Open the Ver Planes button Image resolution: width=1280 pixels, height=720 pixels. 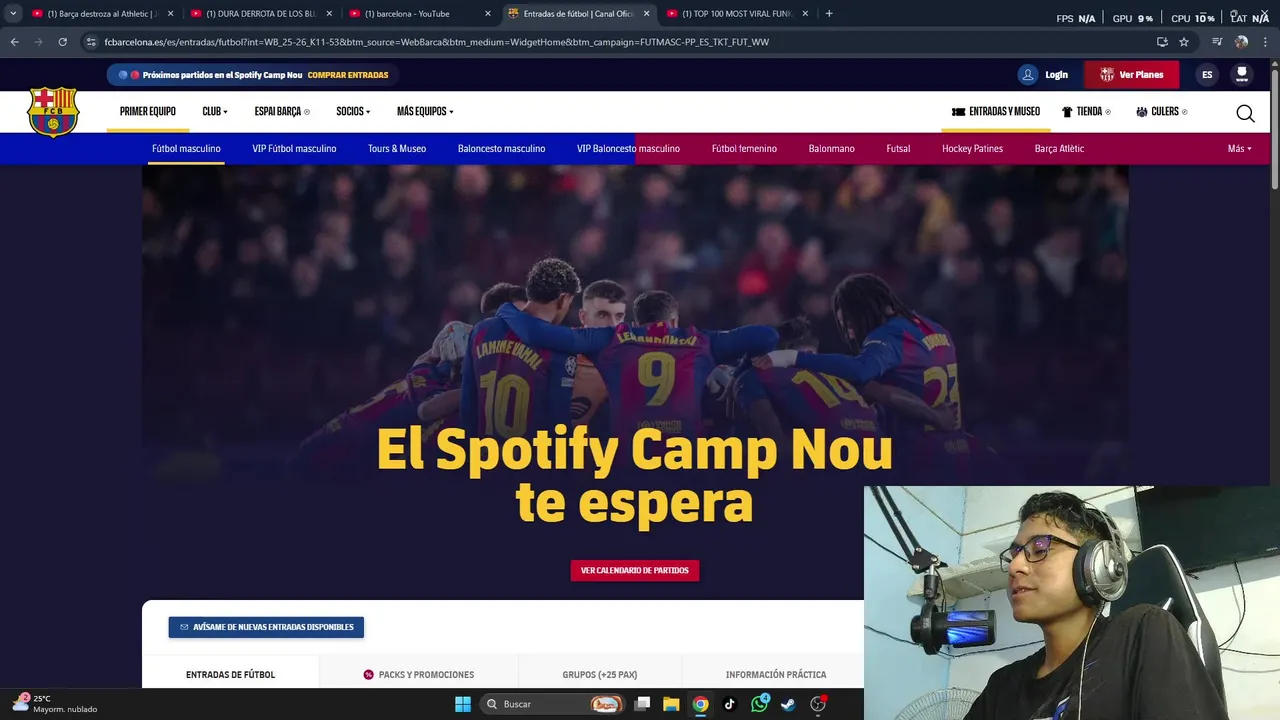[1132, 75]
